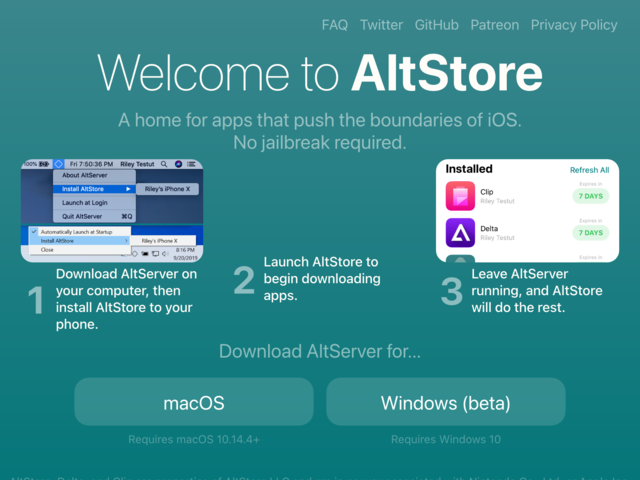Click About AltServer in menu screenshot
The height and width of the screenshot is (480, 640).
tap(85, 175)
